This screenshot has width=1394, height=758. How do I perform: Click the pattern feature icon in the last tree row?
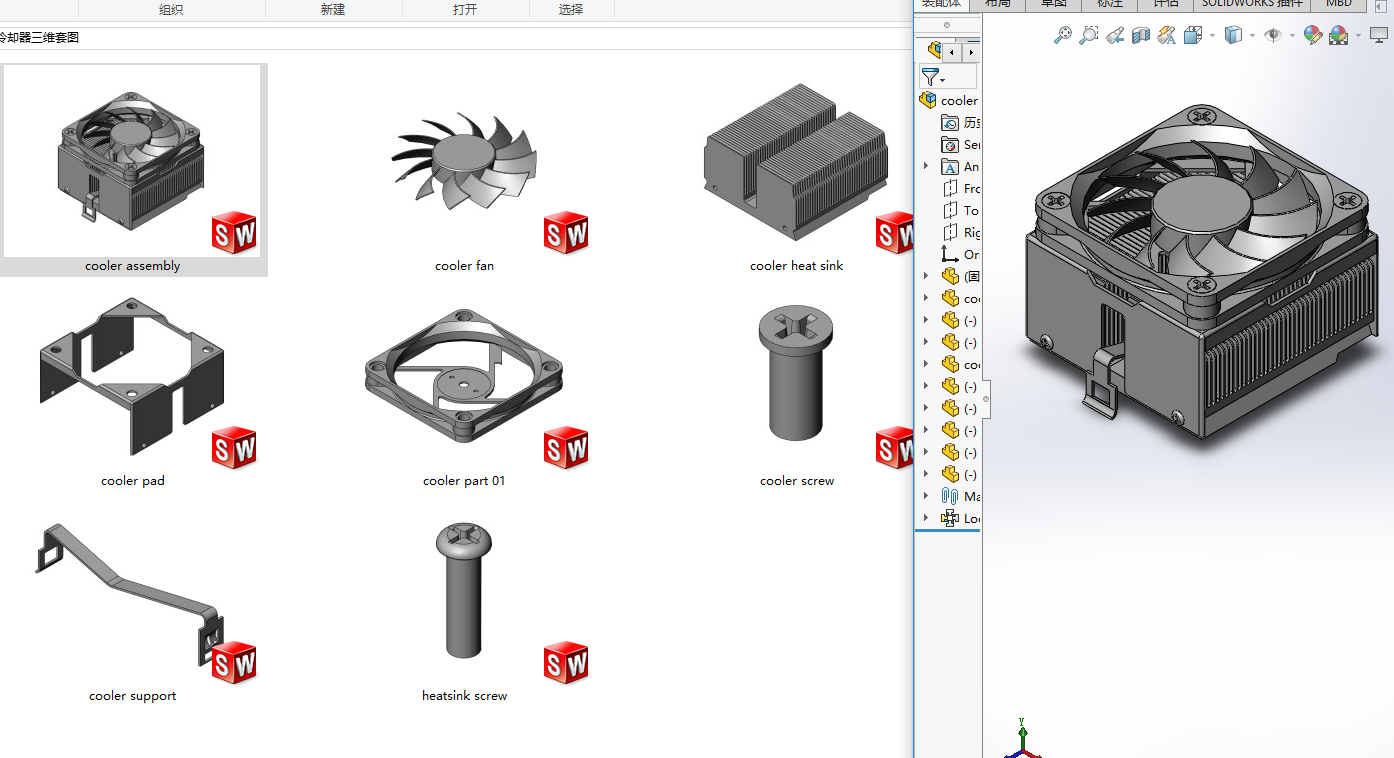[950, 519]
